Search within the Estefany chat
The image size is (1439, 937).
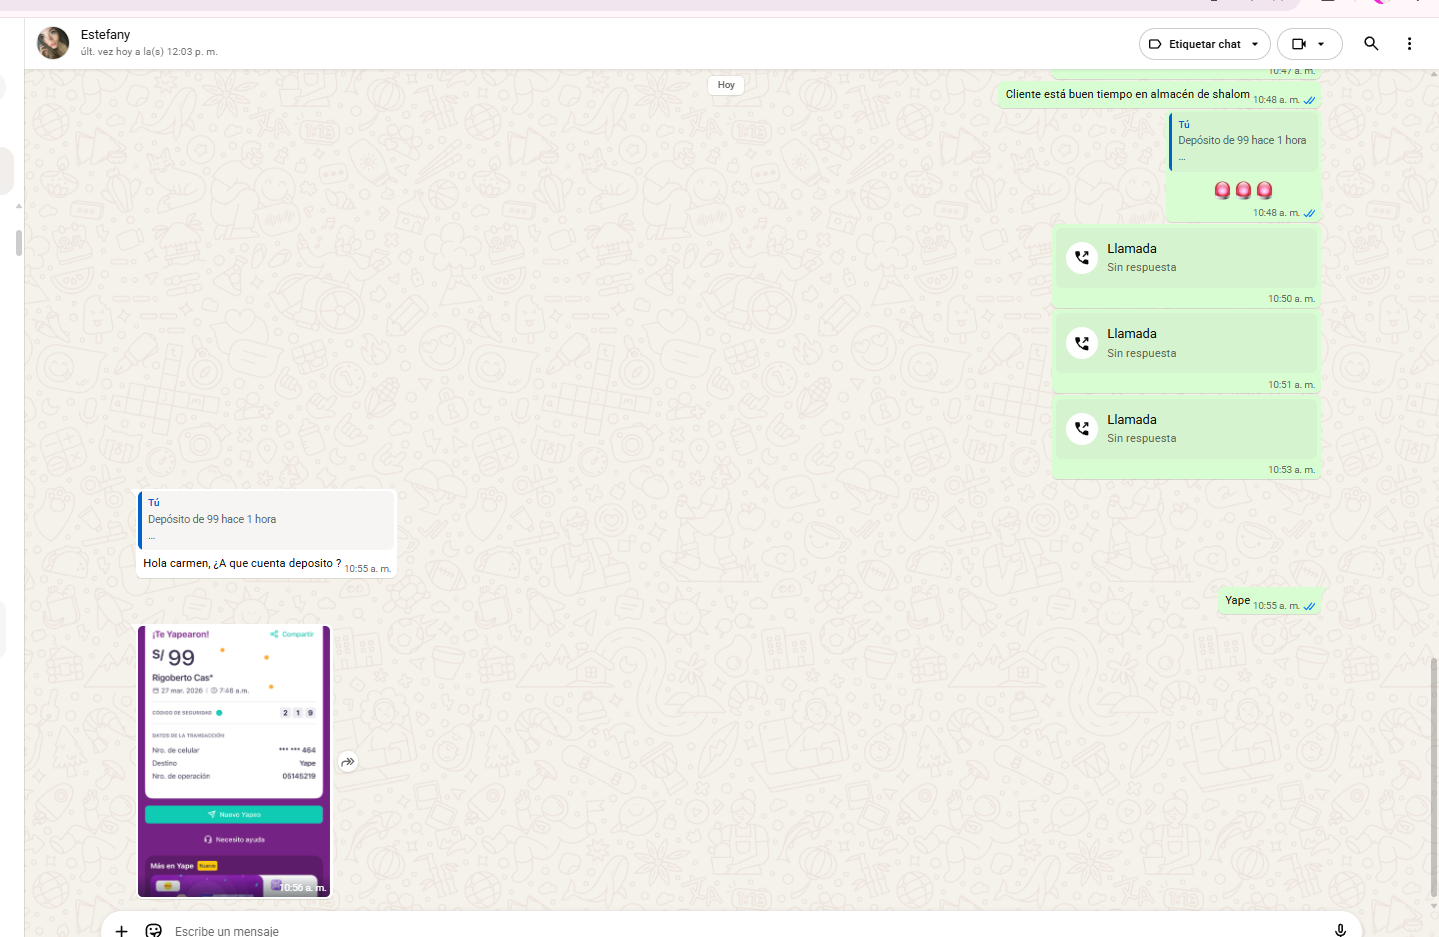1371,44
